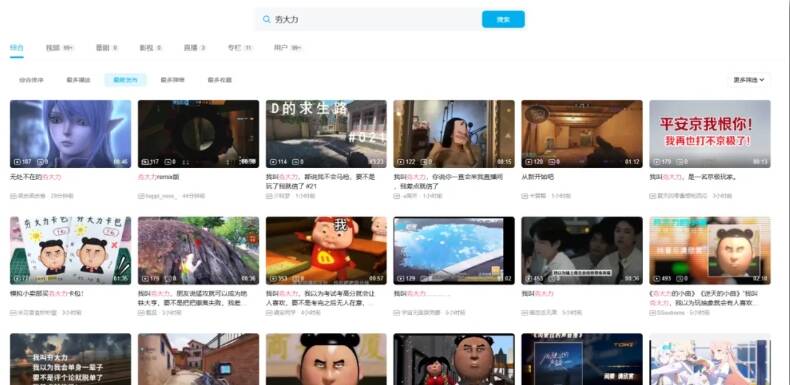
Task: Select the 最多播放 sort option
Action: pos(78,80)
